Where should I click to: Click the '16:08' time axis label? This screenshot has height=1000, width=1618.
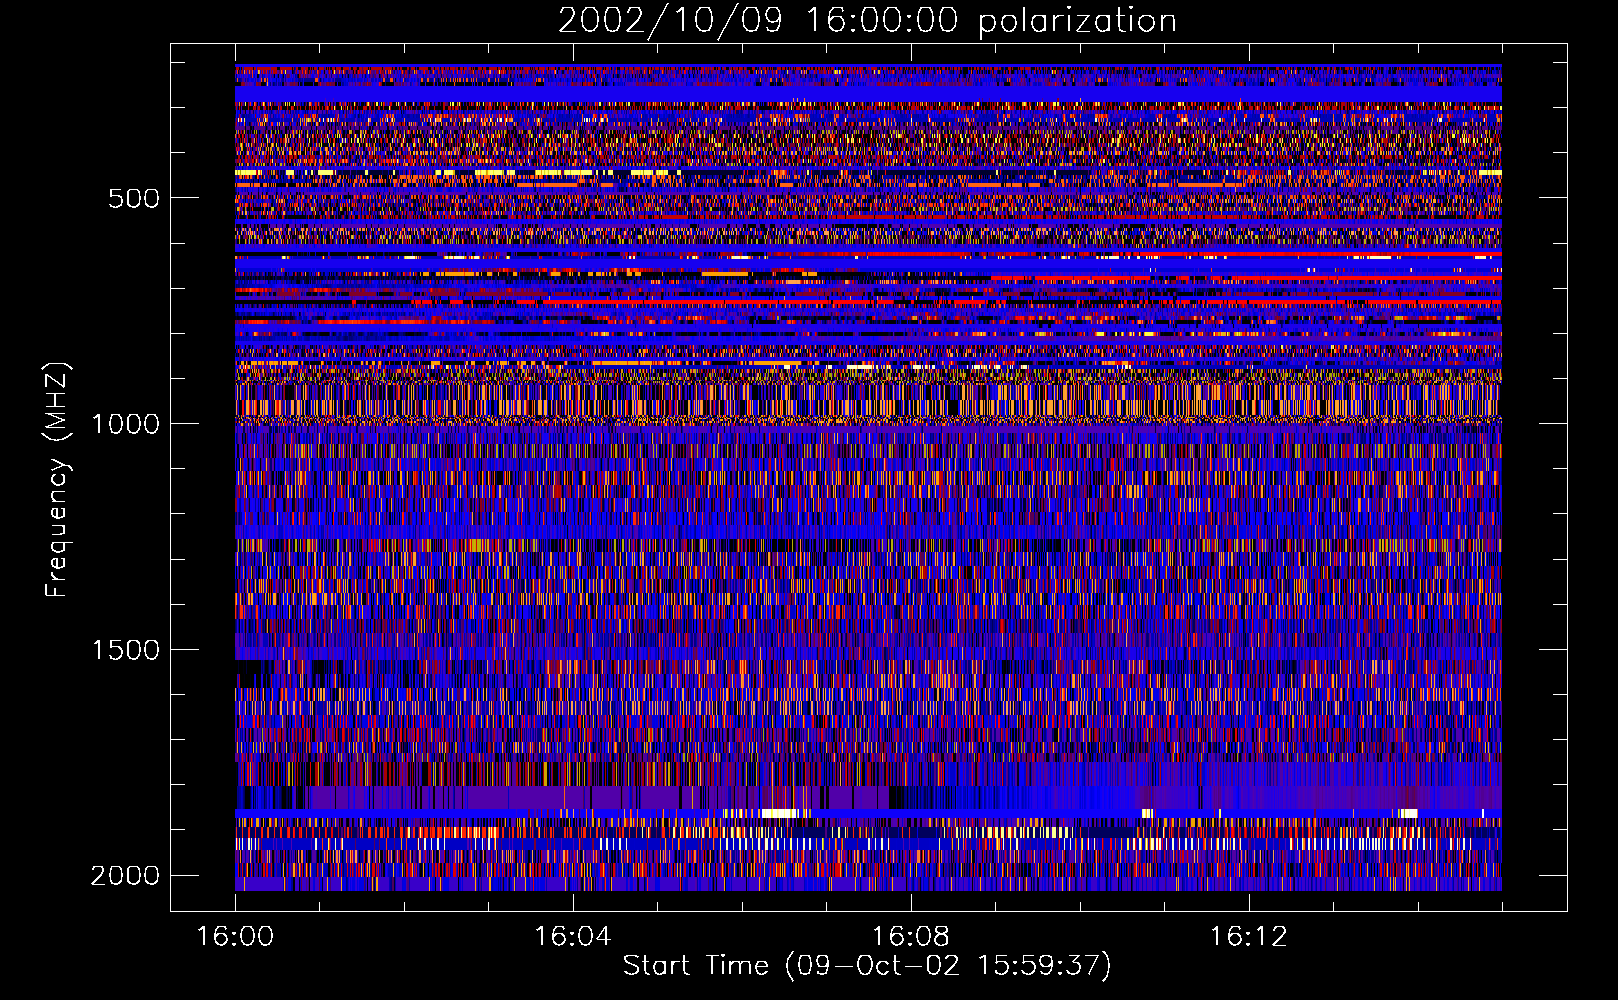point(911,937)
